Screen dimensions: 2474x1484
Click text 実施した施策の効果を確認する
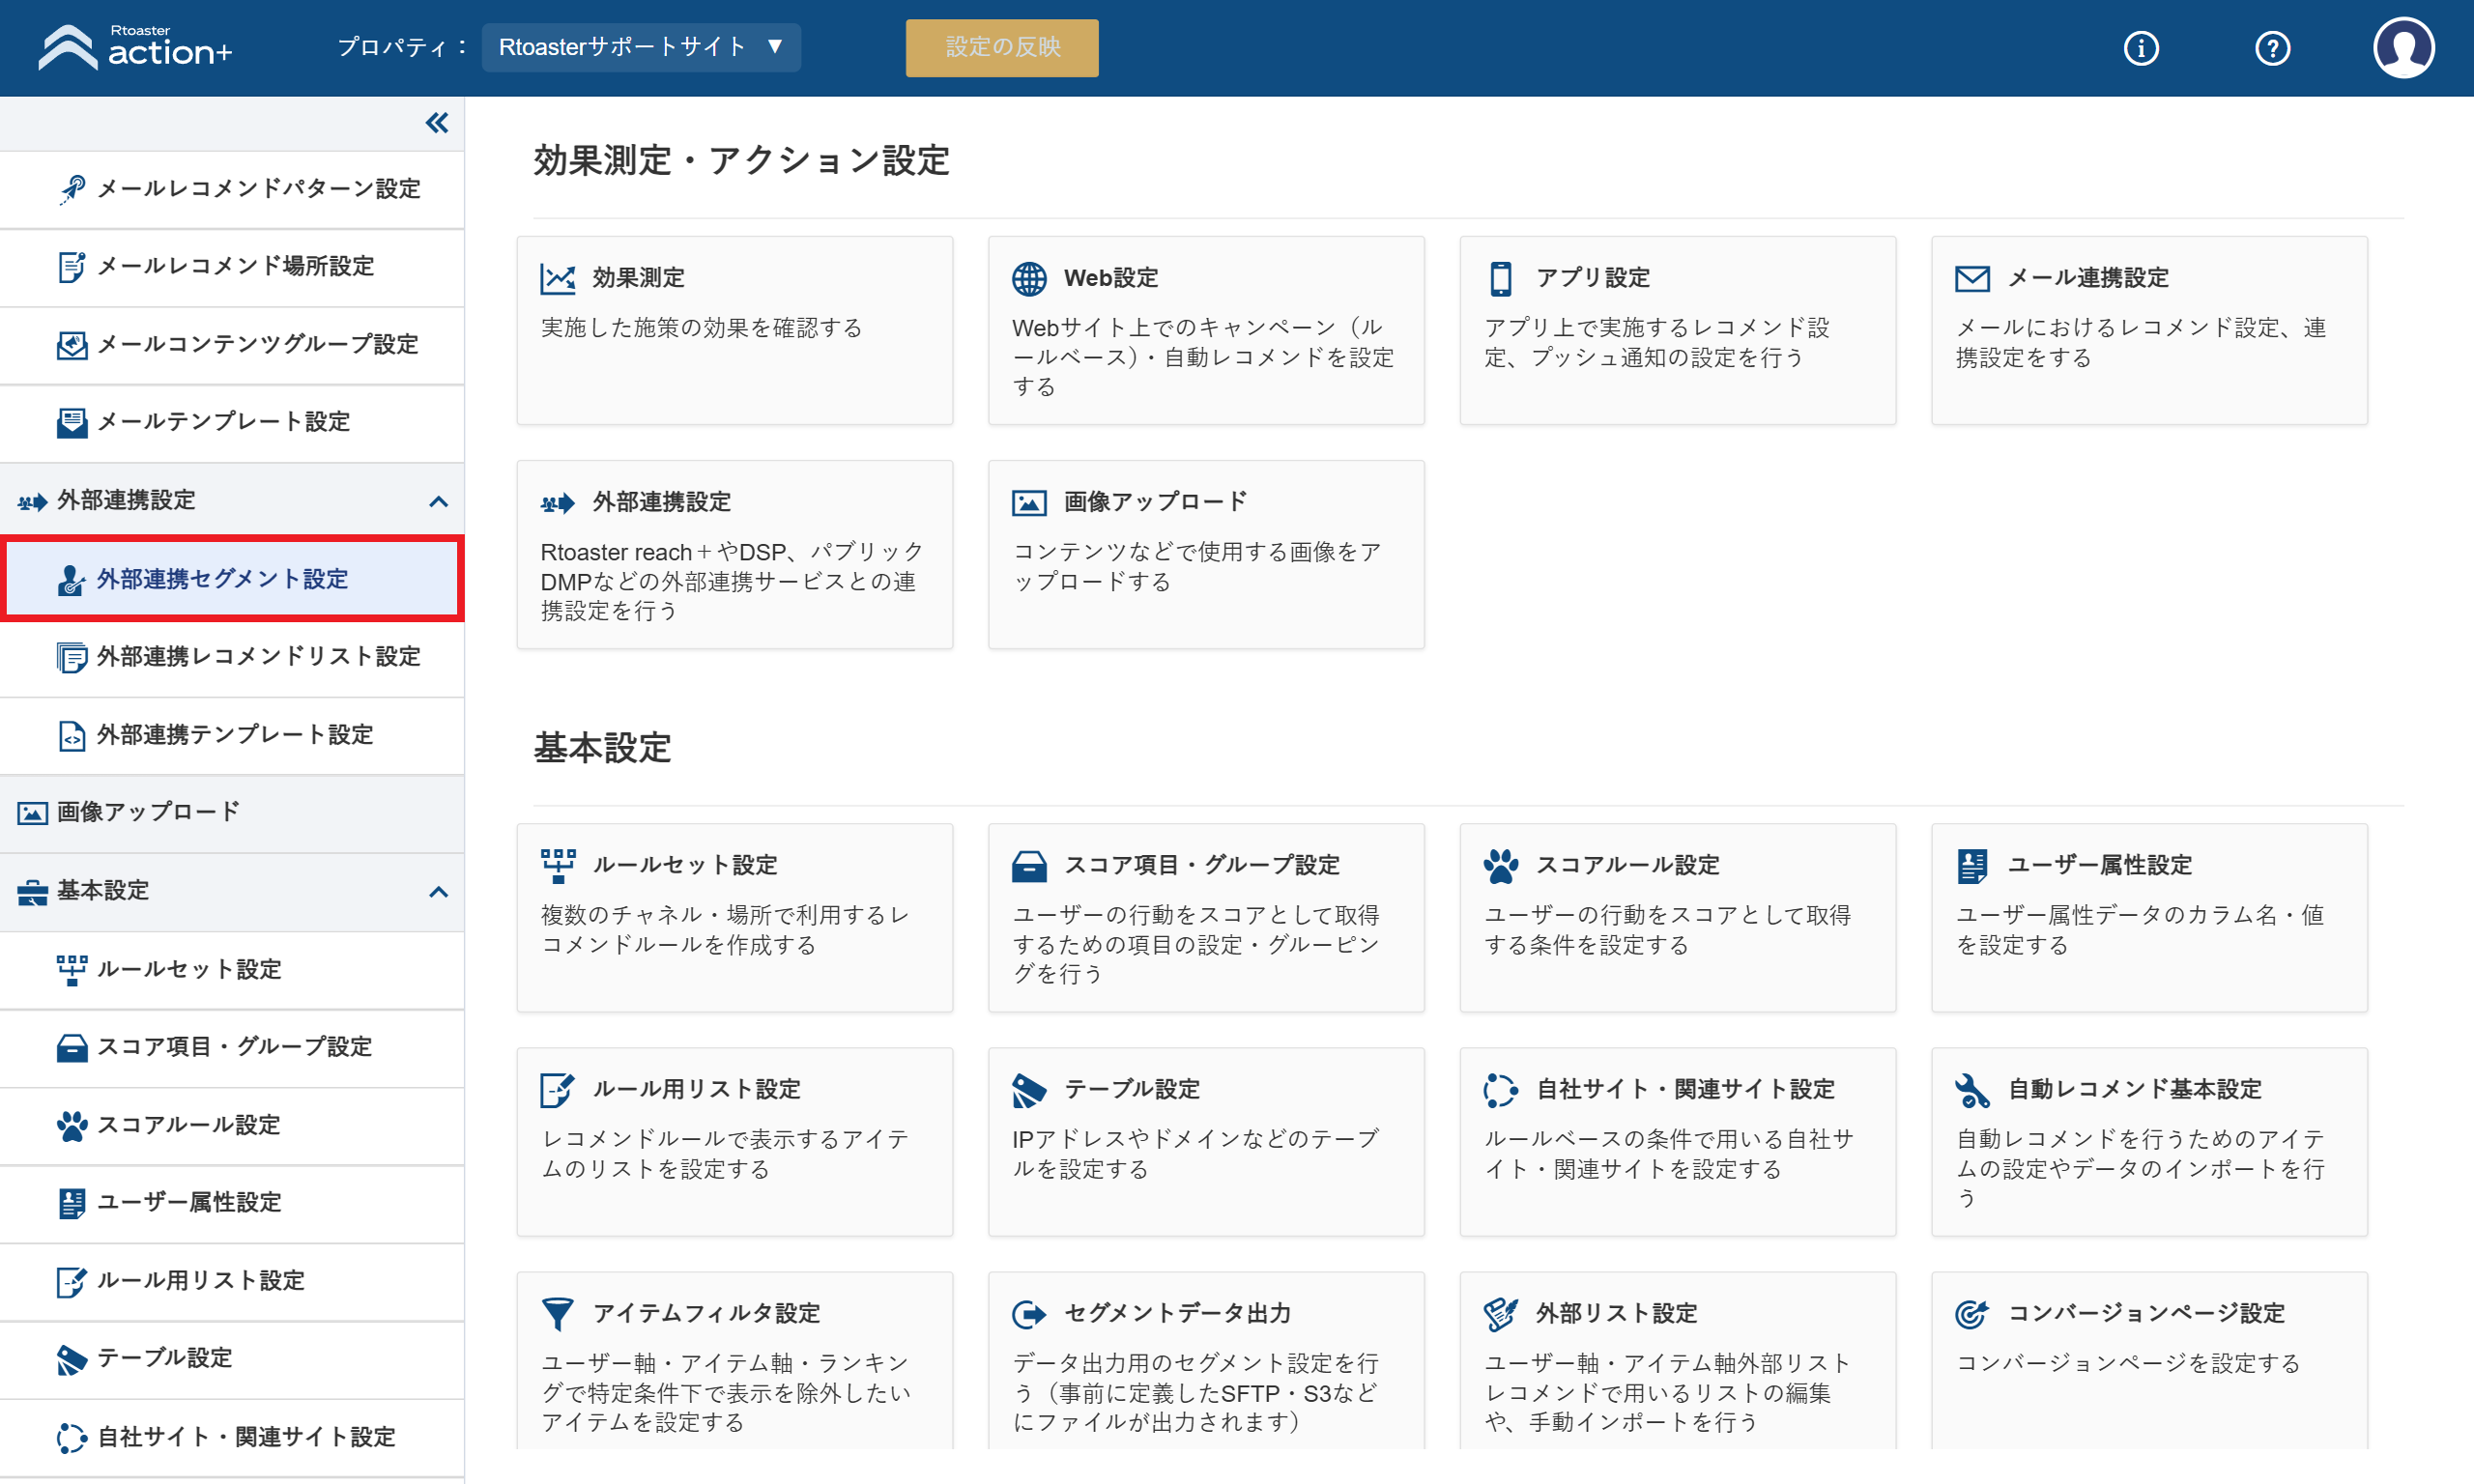[701, 328]
